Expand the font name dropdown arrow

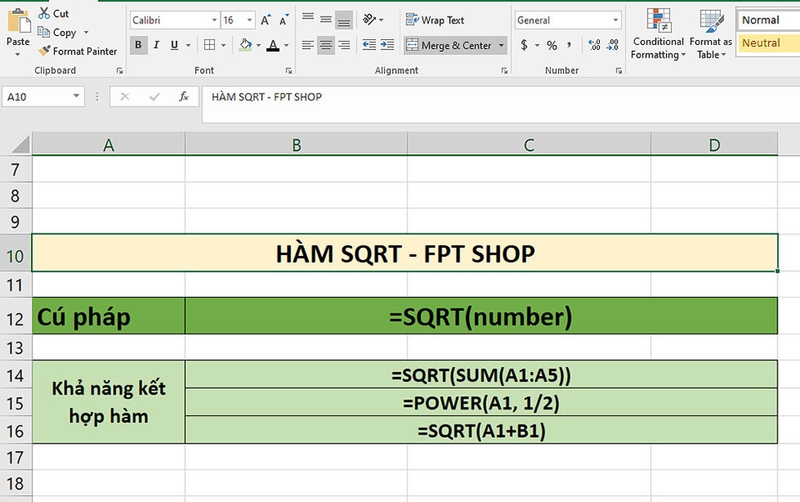pos(214,20)
